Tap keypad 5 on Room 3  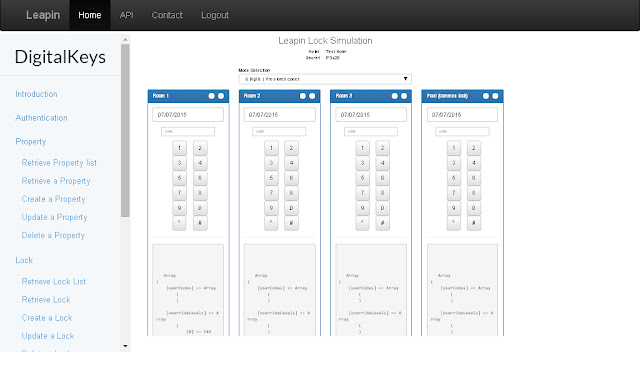362,178
